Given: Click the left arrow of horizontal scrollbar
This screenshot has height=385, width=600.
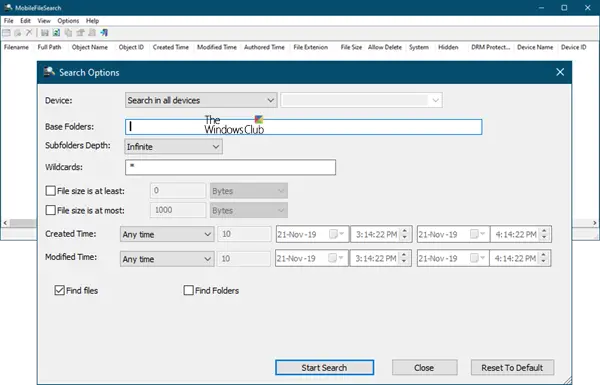Looking at the screenshot, I should (5, 223).
